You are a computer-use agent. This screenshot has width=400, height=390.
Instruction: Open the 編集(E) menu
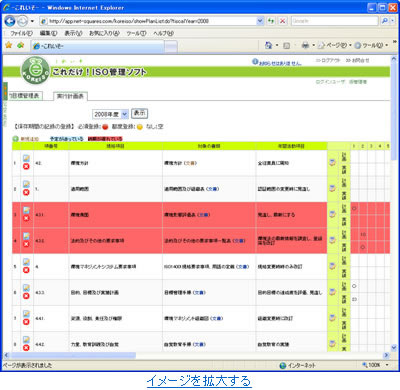[48, 33]
